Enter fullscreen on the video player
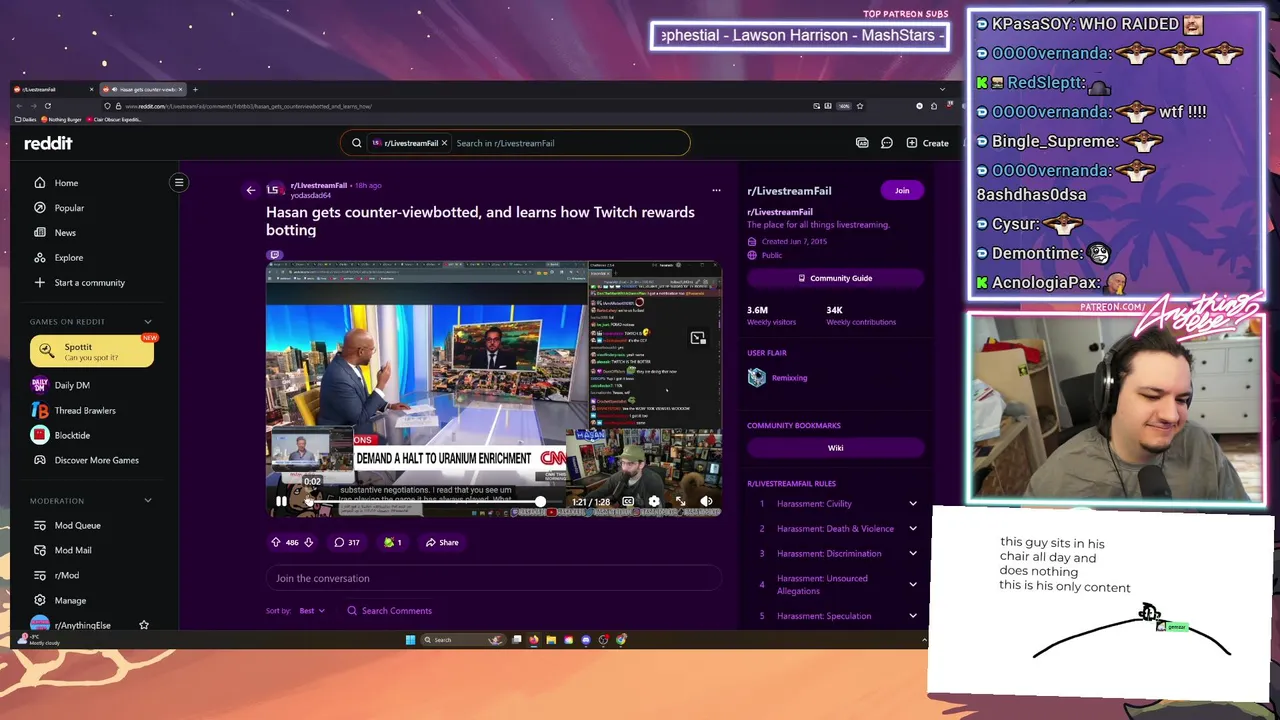Image resolution: width=1280 pixels, height=720 pixels. (680, 502)
